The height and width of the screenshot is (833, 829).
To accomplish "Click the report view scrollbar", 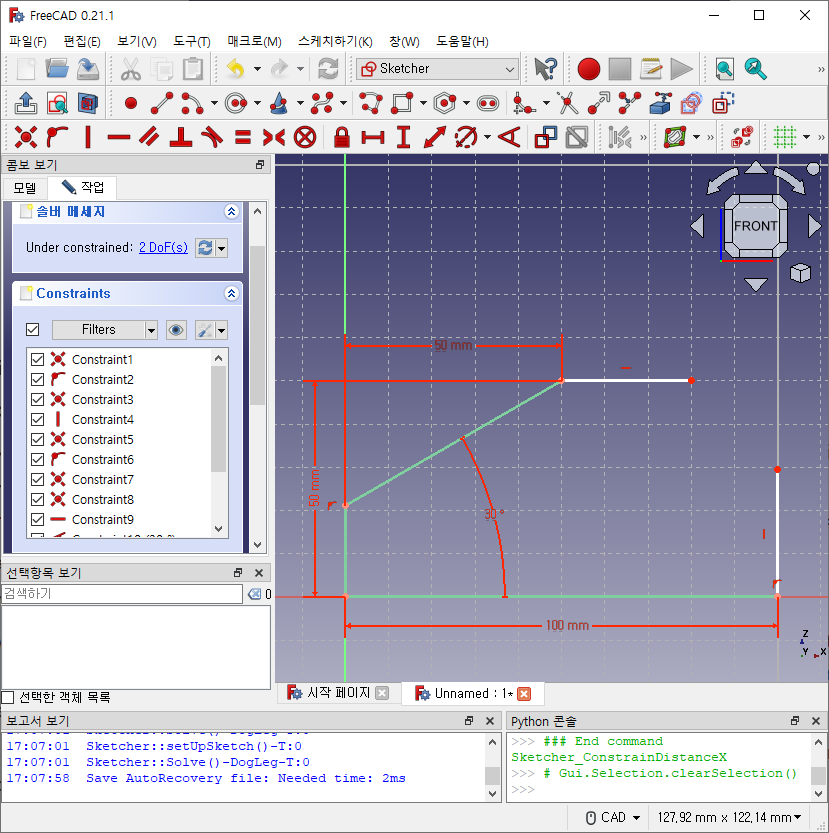I will (493, 775).
